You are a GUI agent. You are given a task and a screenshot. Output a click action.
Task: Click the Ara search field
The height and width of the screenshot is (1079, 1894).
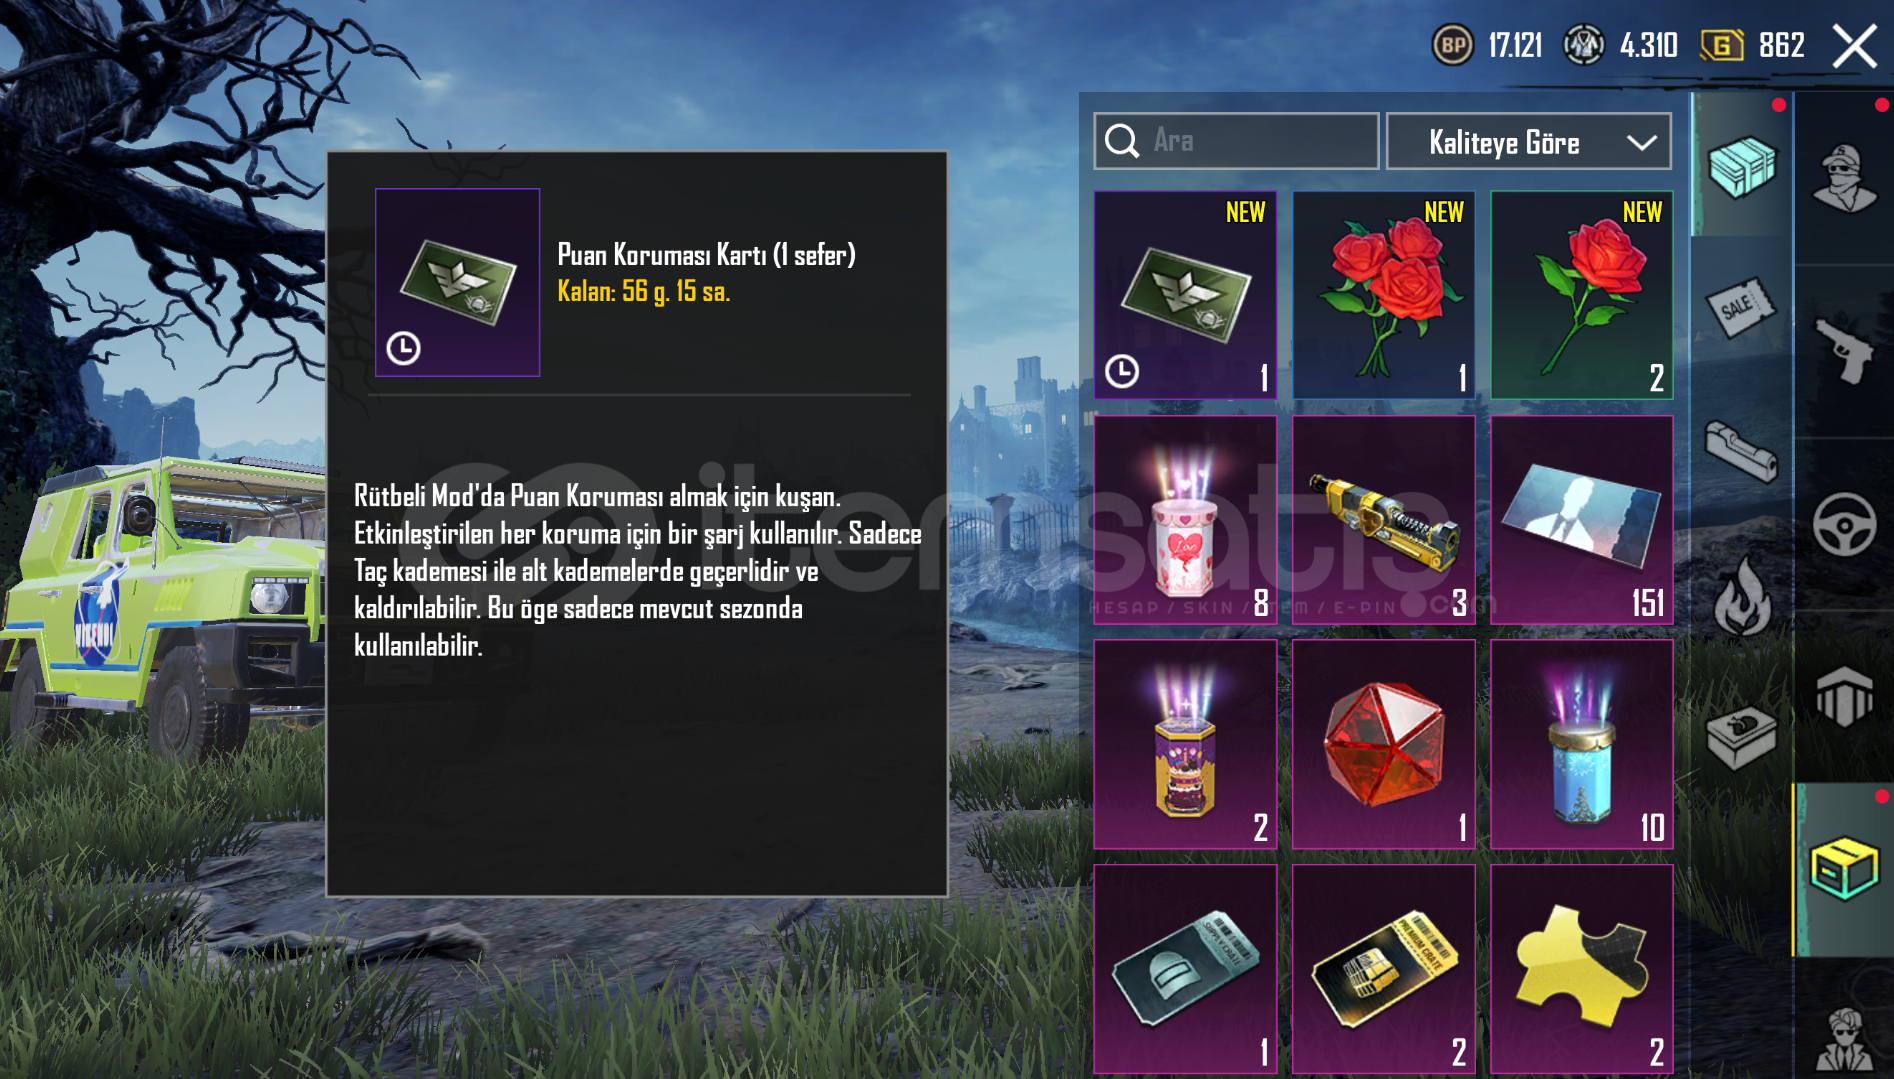[x=1236, y=141]
